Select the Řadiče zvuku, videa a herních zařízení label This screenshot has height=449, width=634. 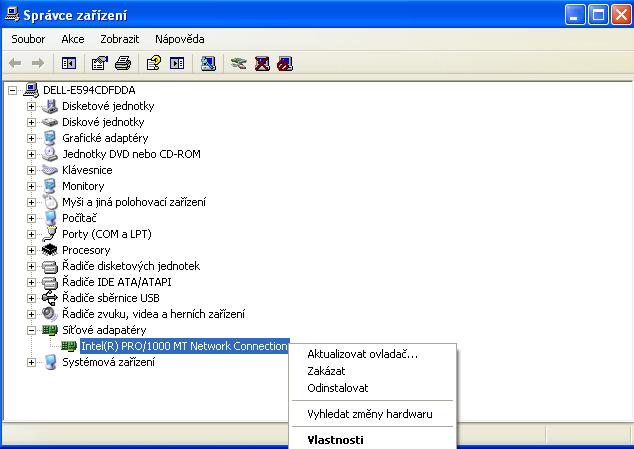click(153, 314)
